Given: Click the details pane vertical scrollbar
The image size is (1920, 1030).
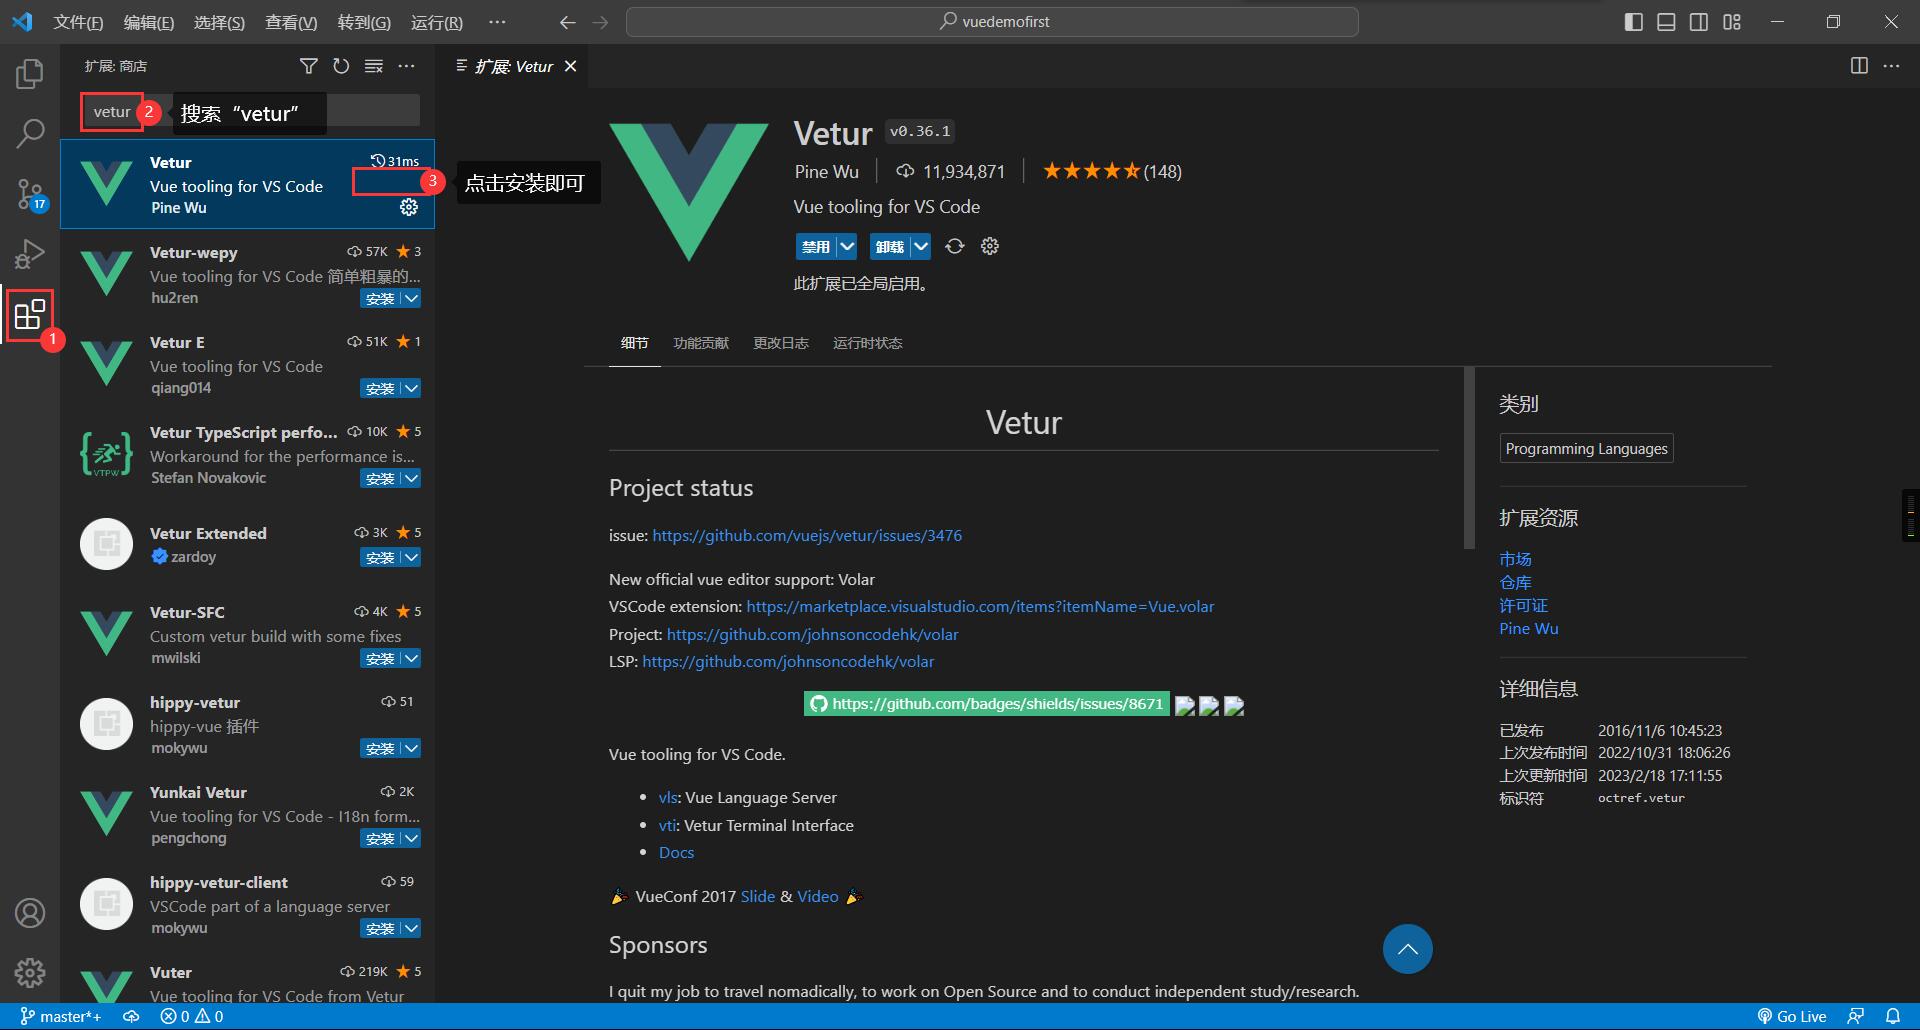Looking at the screenshot, I should pos(1469,458).
